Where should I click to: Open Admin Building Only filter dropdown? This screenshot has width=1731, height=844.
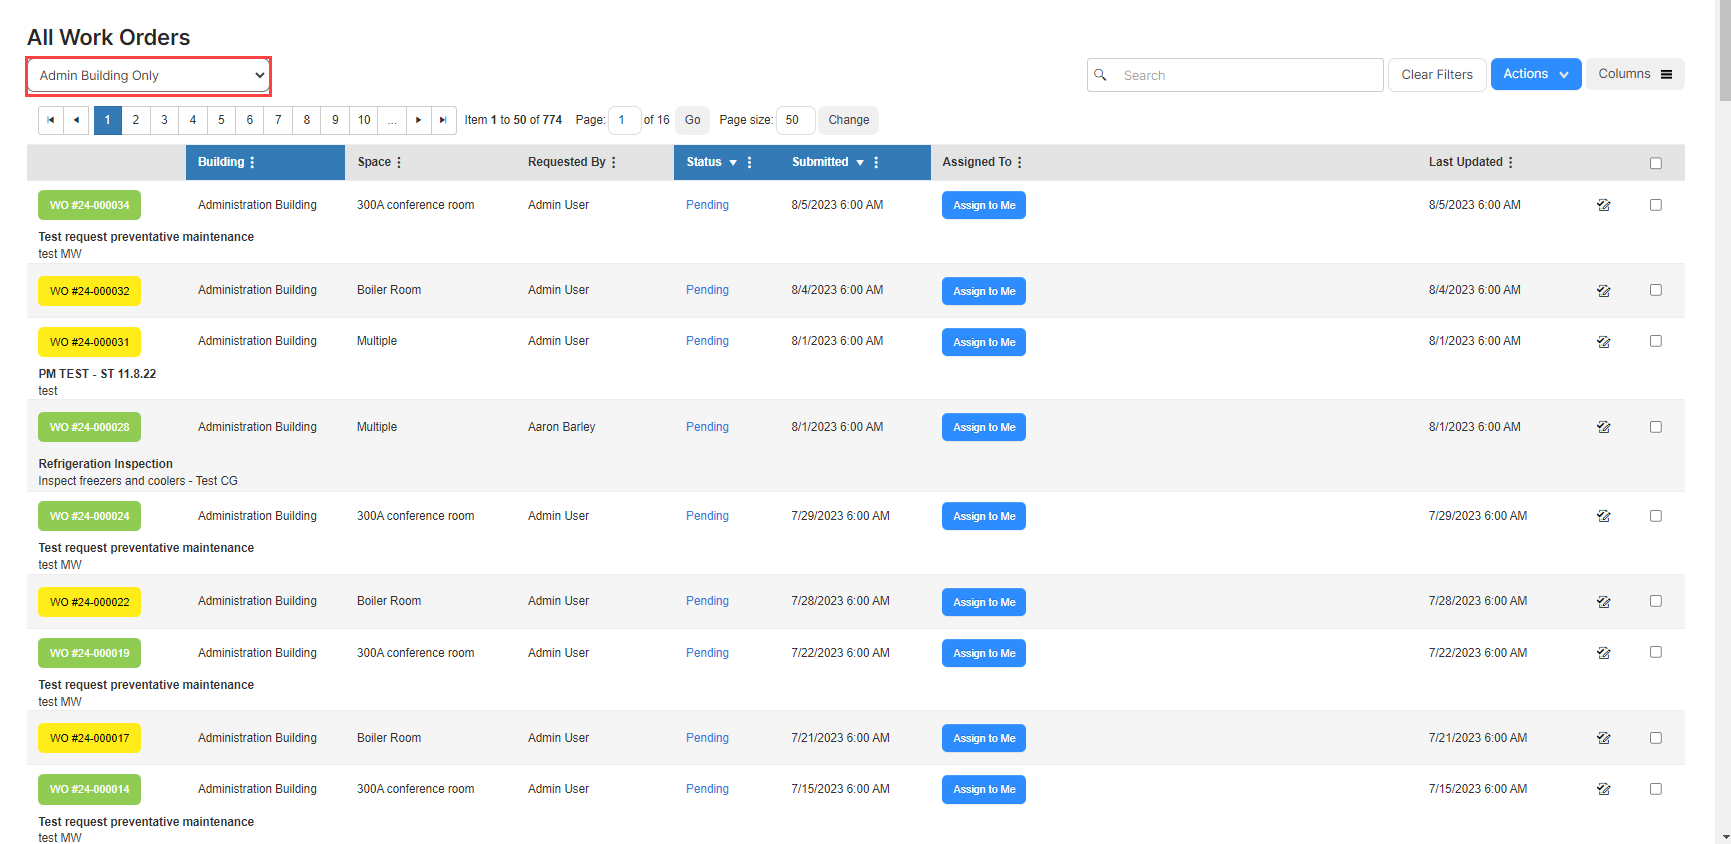click(148, 76)
